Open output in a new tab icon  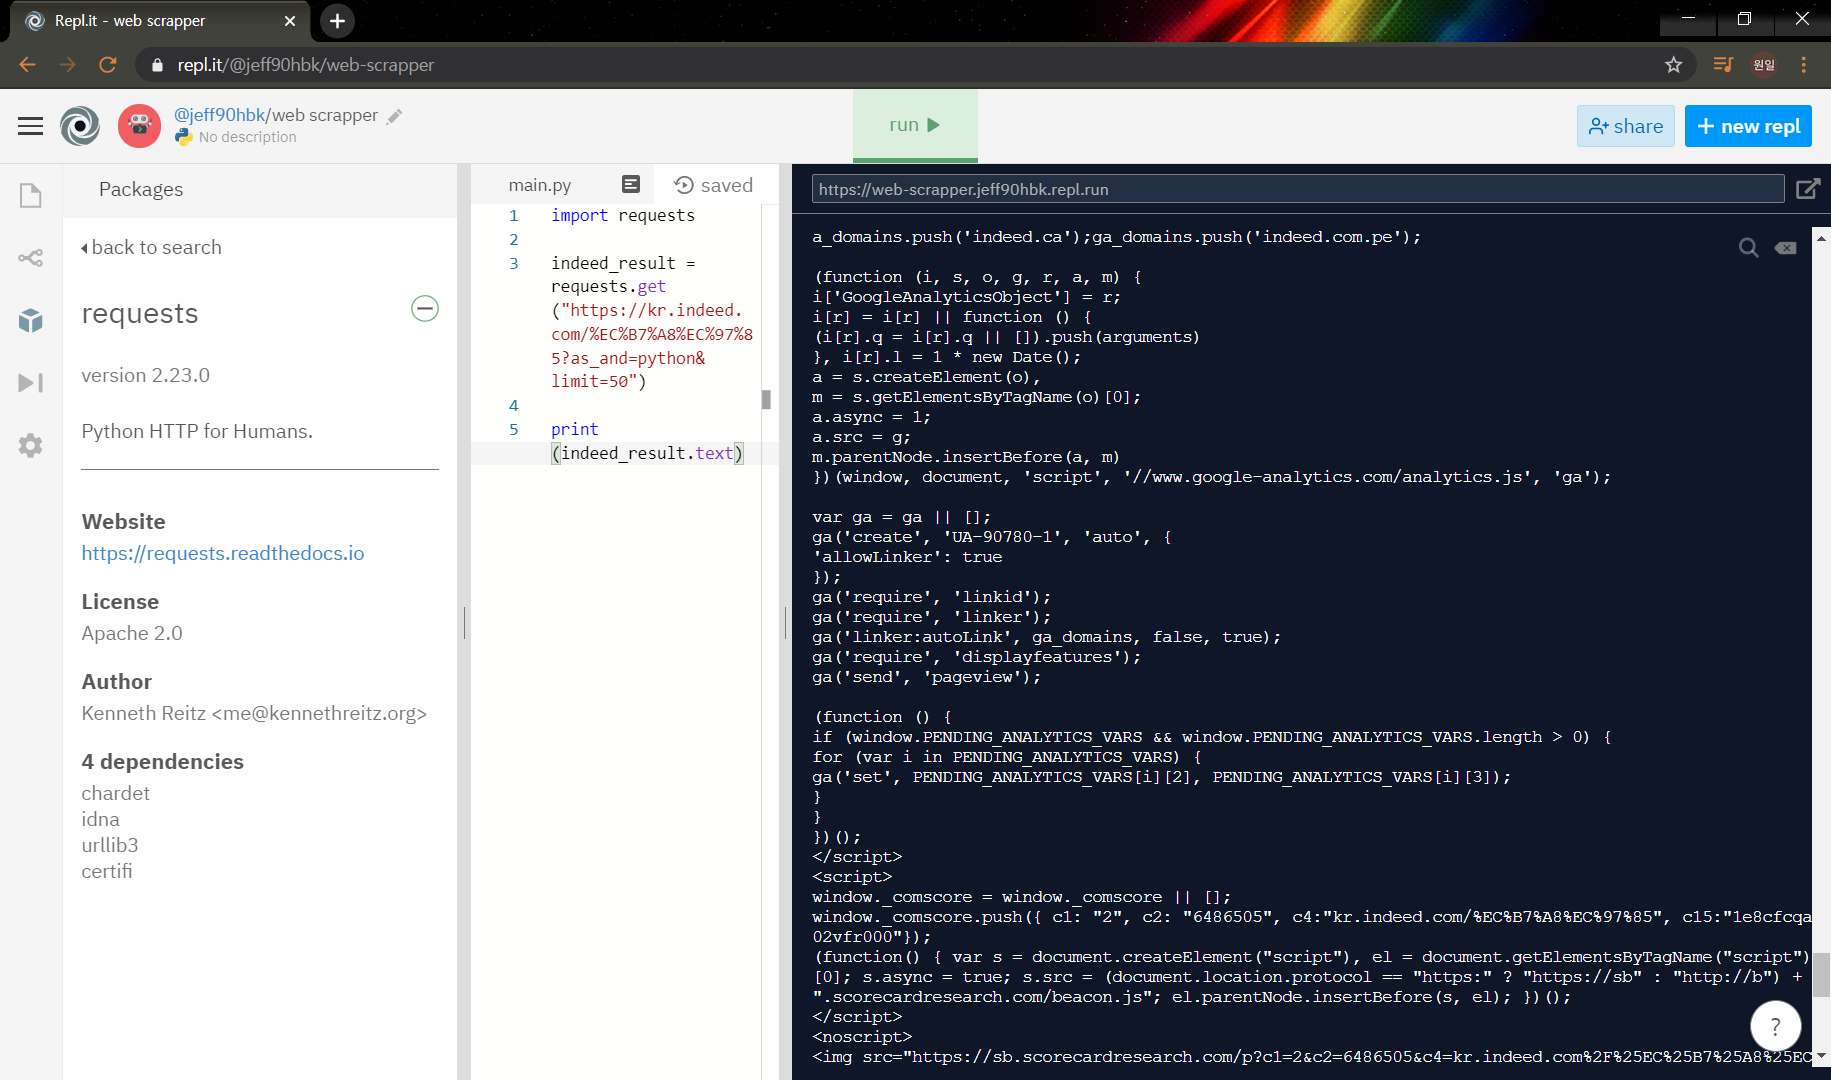(x=1808, y=189)
